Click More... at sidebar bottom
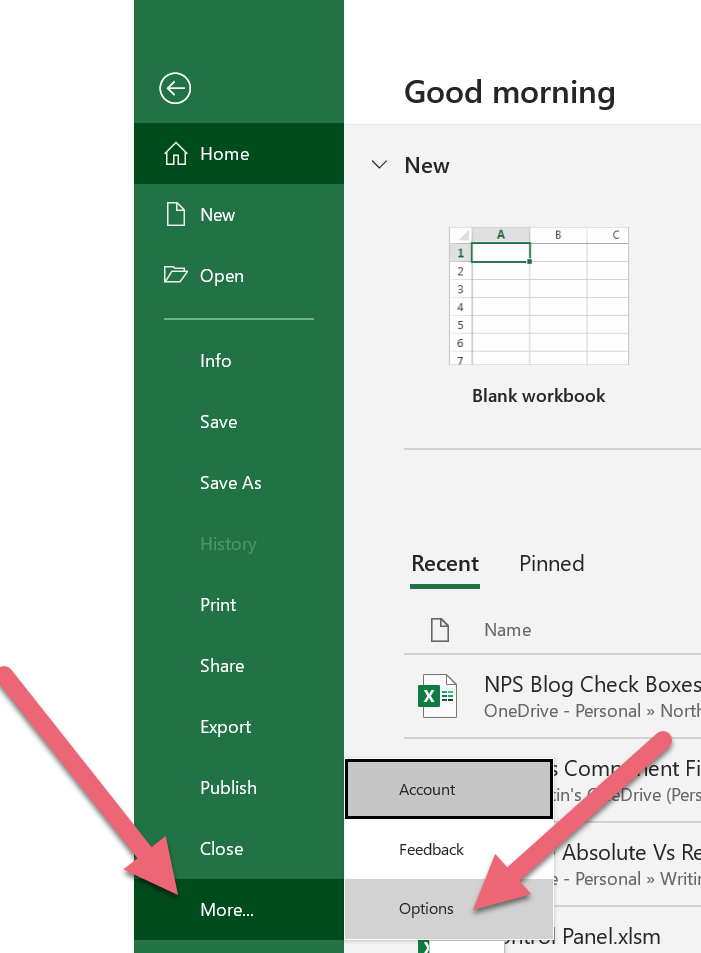This screenshot has width=701, height=953. click(x=239, y=910)
